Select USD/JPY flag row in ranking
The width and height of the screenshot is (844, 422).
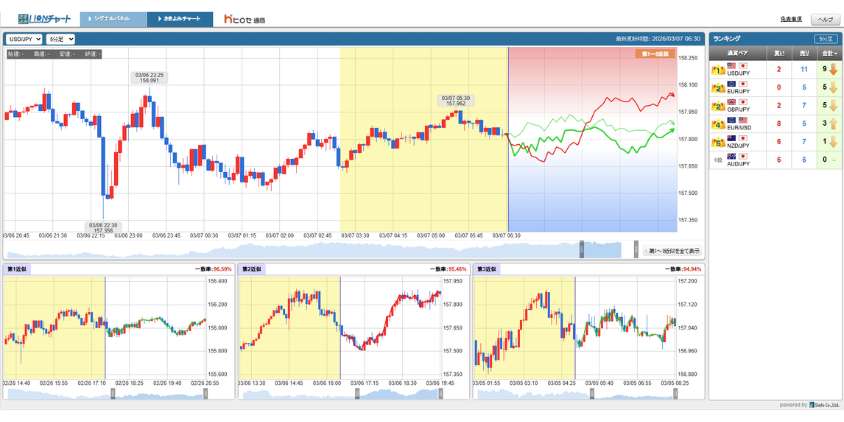point(739,70)
